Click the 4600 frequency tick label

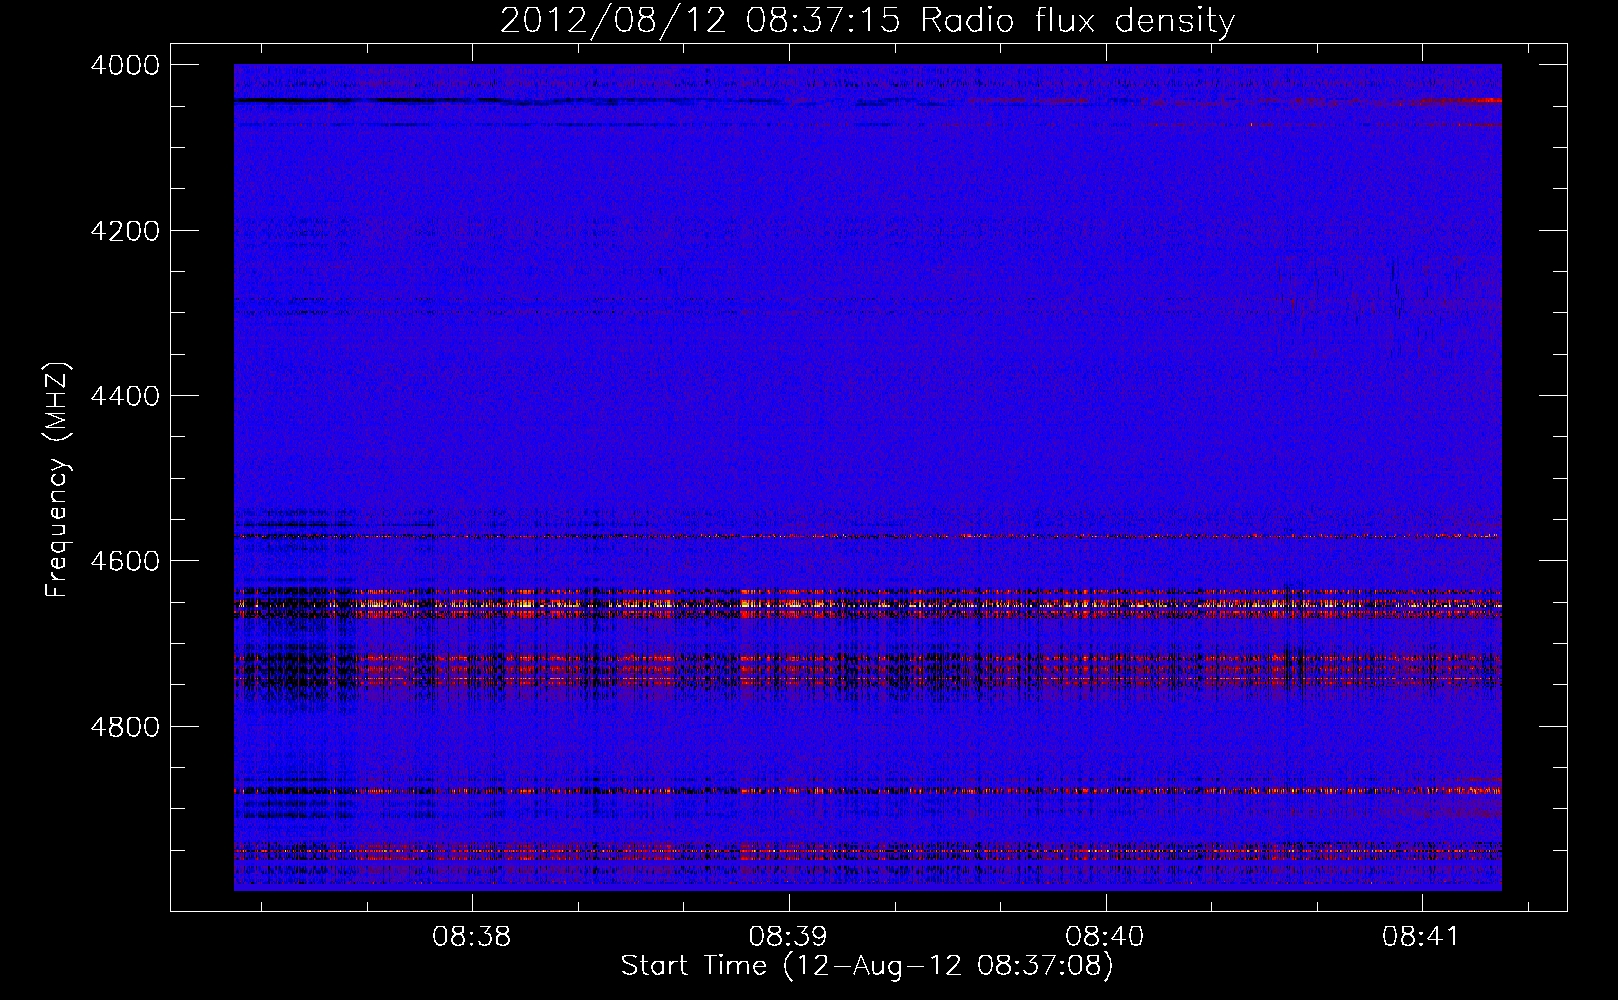(x=125, y=561)
